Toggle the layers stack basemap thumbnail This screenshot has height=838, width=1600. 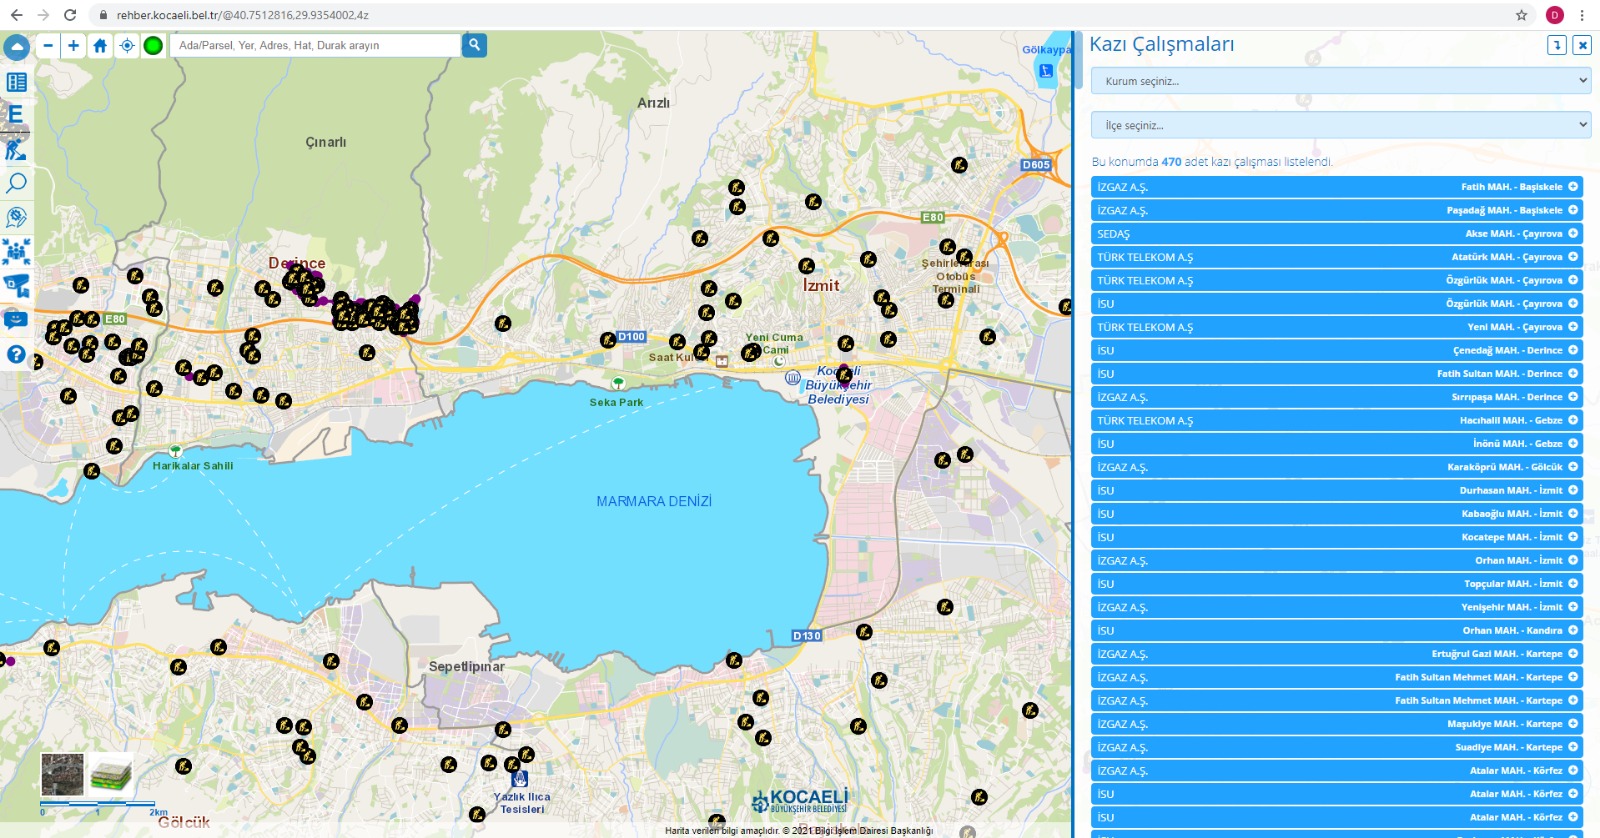tap(110, 774)
